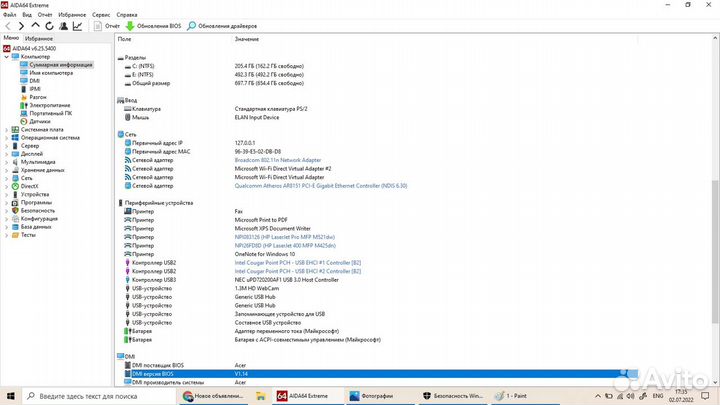720x405 pixels.
Task: Open the Сервис menu
Action: click(x=101, y=15)
